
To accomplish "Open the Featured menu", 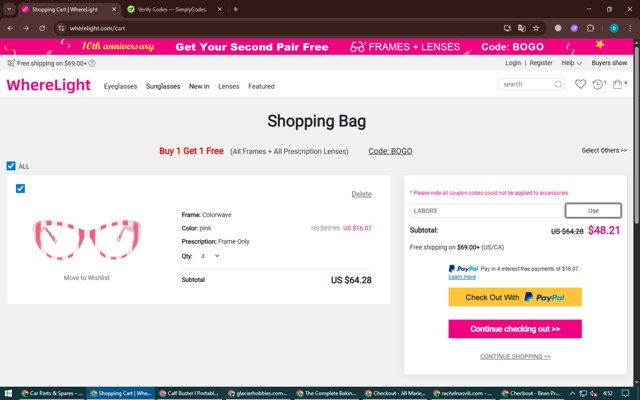I will coord(261,86).
